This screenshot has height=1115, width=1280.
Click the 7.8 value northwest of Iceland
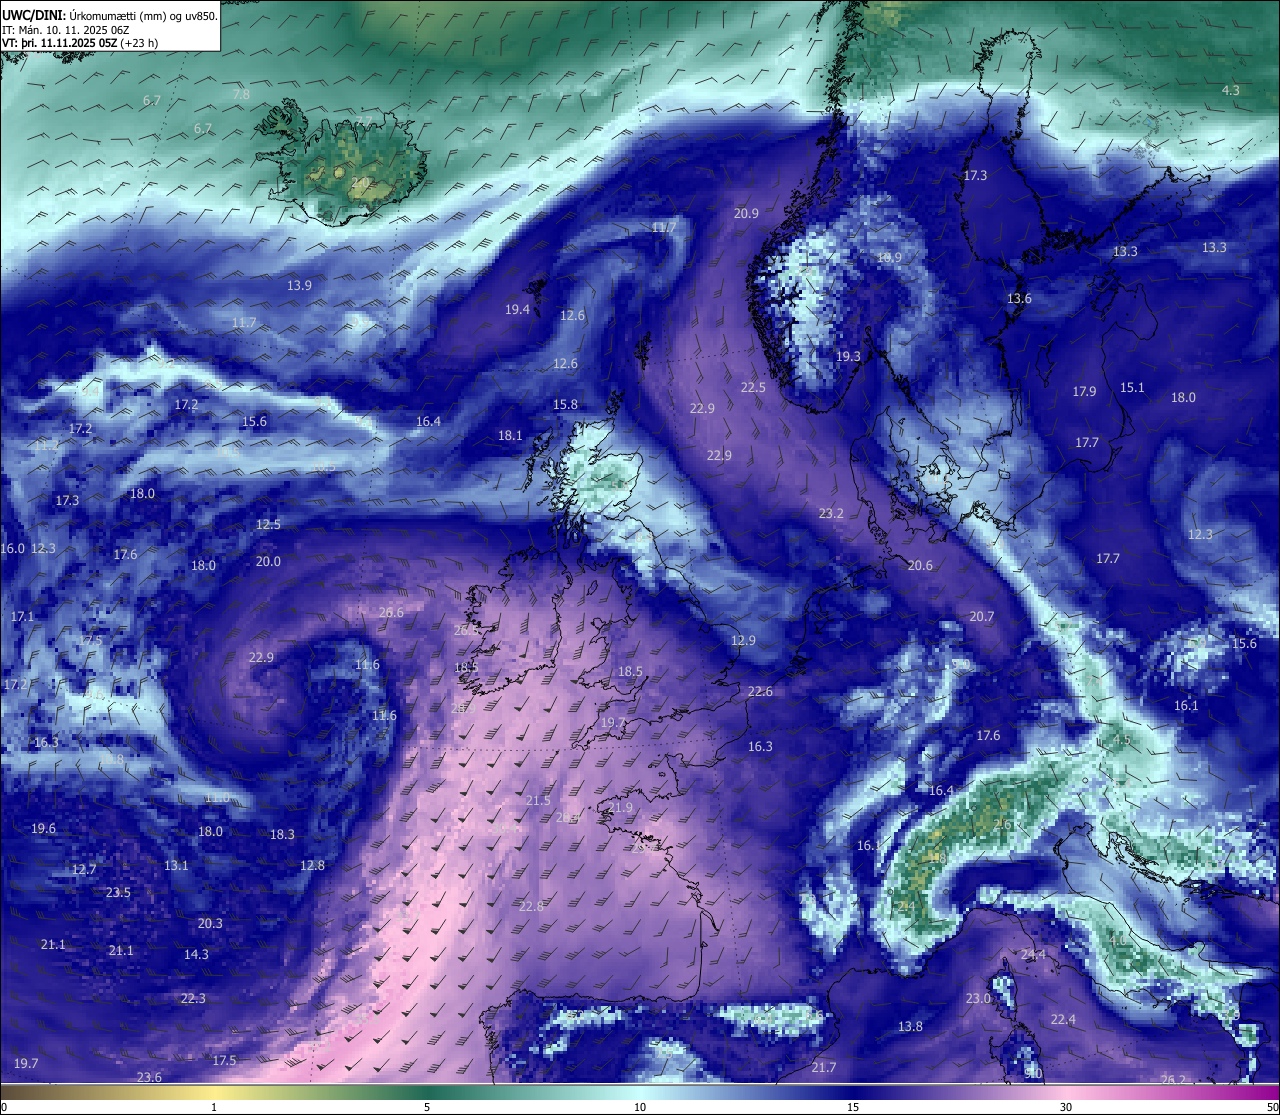(x=241, y=94)
